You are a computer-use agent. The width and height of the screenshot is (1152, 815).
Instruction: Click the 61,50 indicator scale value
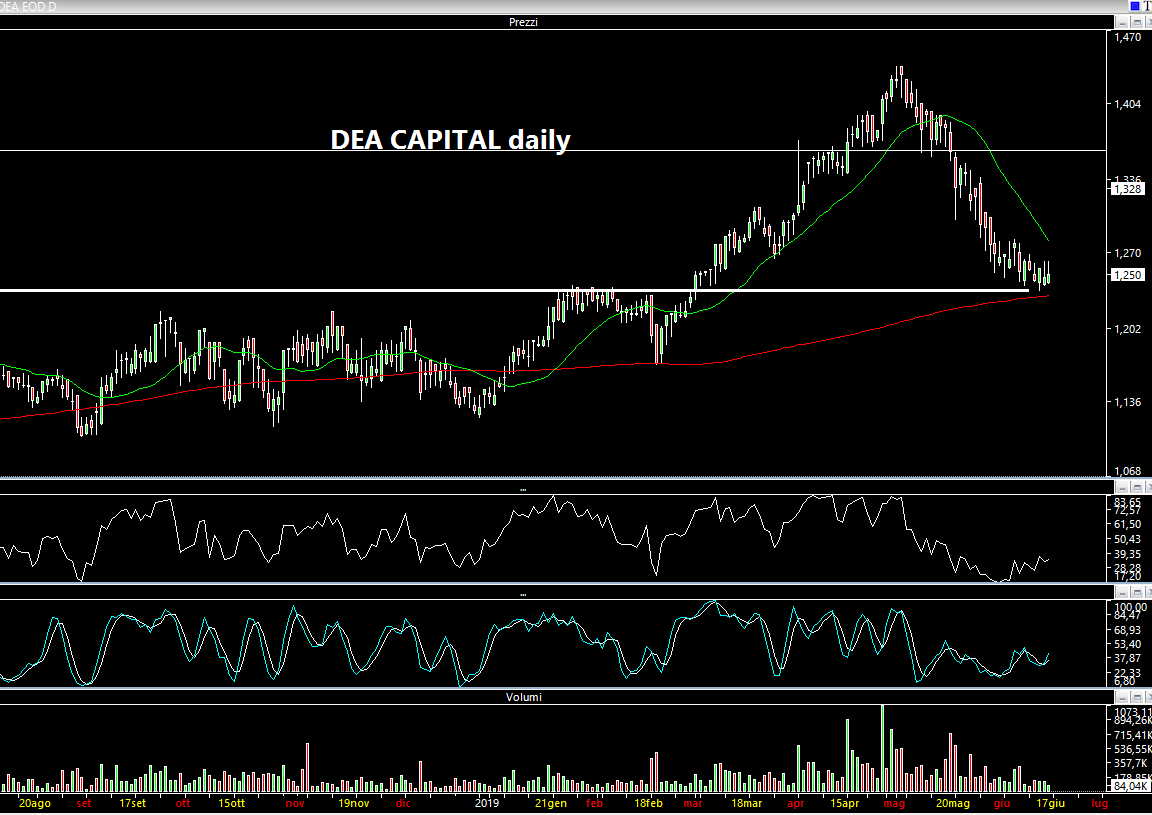pos(1128,524)
